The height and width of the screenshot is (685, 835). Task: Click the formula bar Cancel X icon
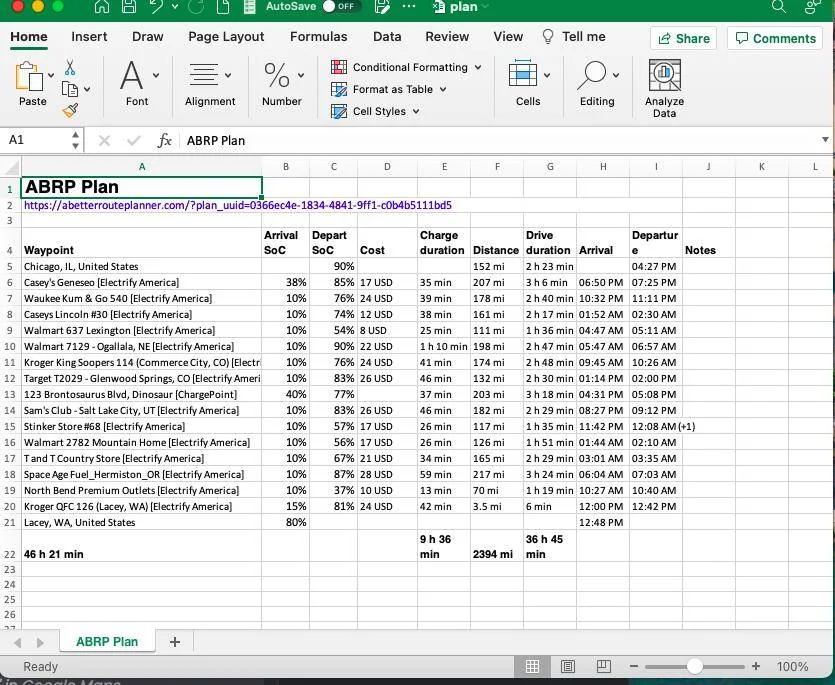tap(104, 141)
